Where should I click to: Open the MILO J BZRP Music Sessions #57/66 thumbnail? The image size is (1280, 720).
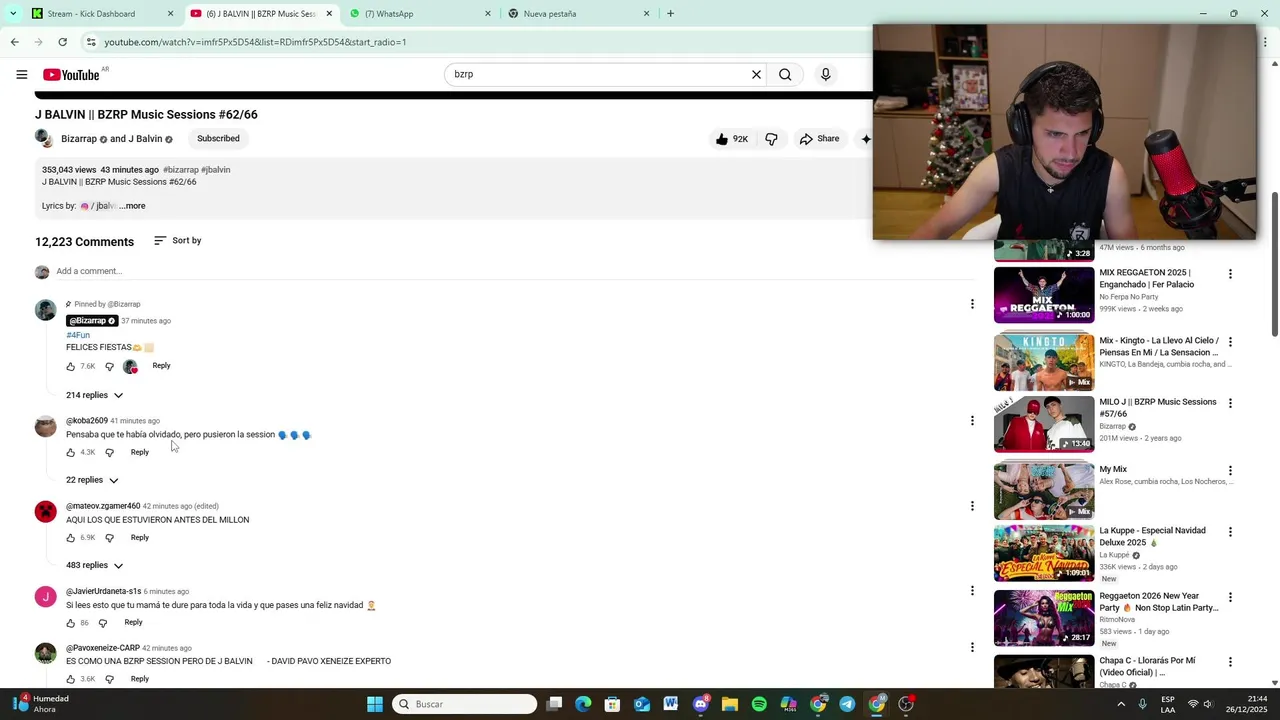(x=1044, y=424)
